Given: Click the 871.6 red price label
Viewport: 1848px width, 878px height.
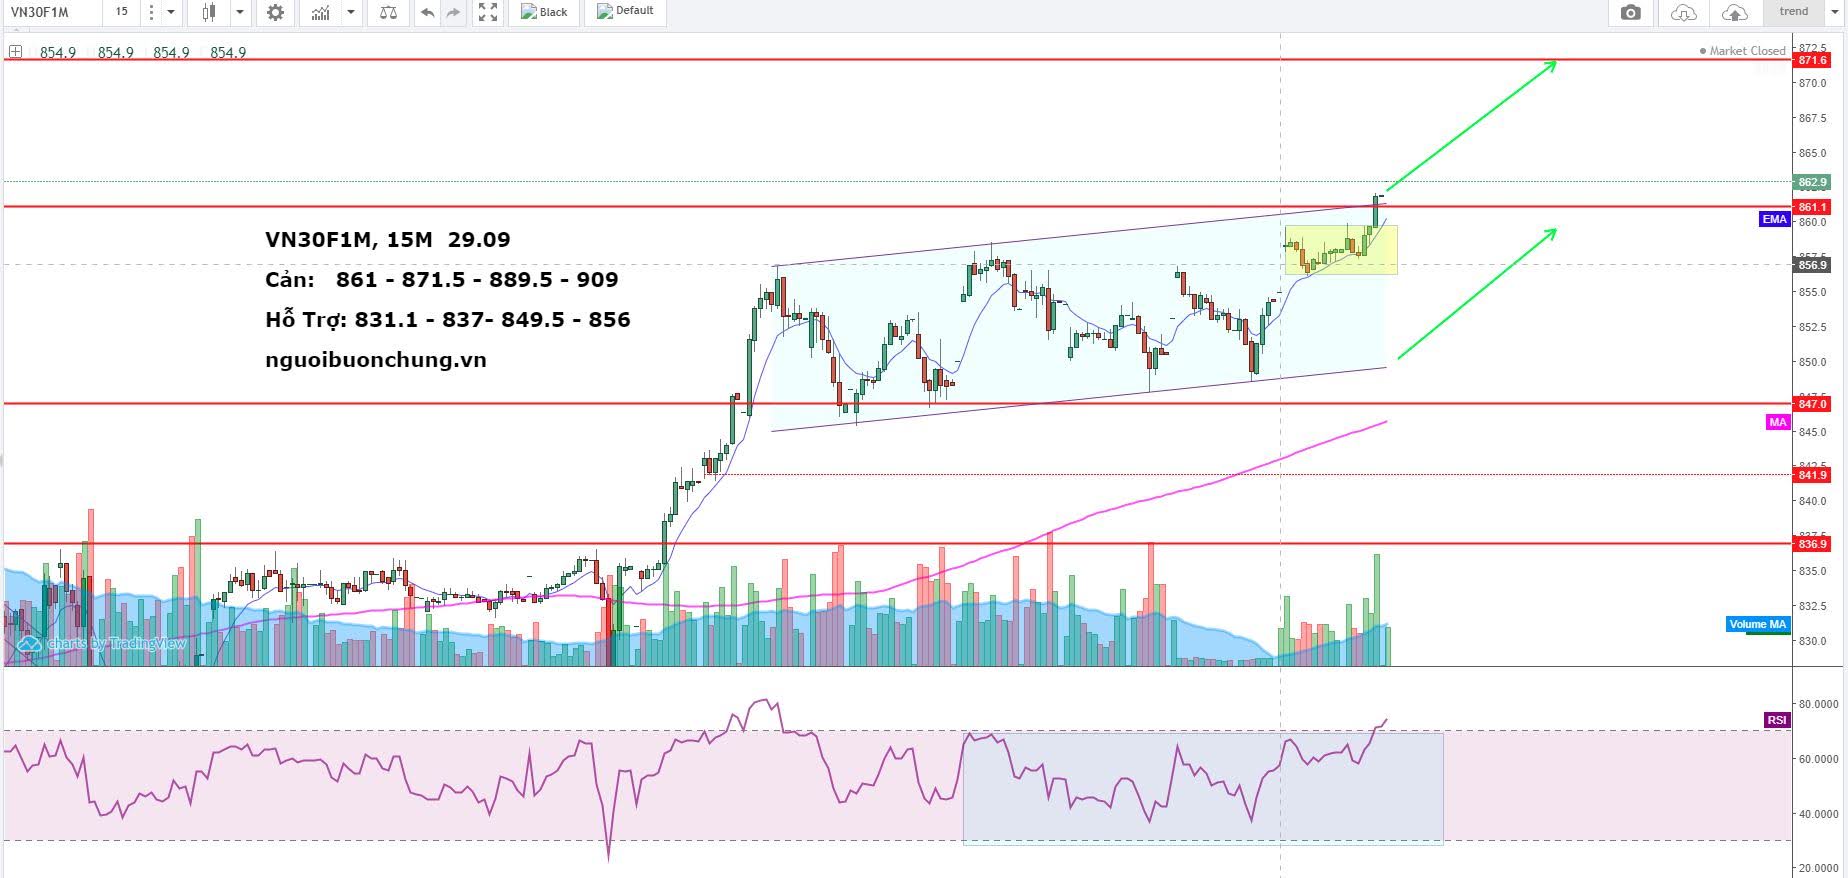Looking at the screenshot, I should pyautogui.click(x=1813, y=60).
